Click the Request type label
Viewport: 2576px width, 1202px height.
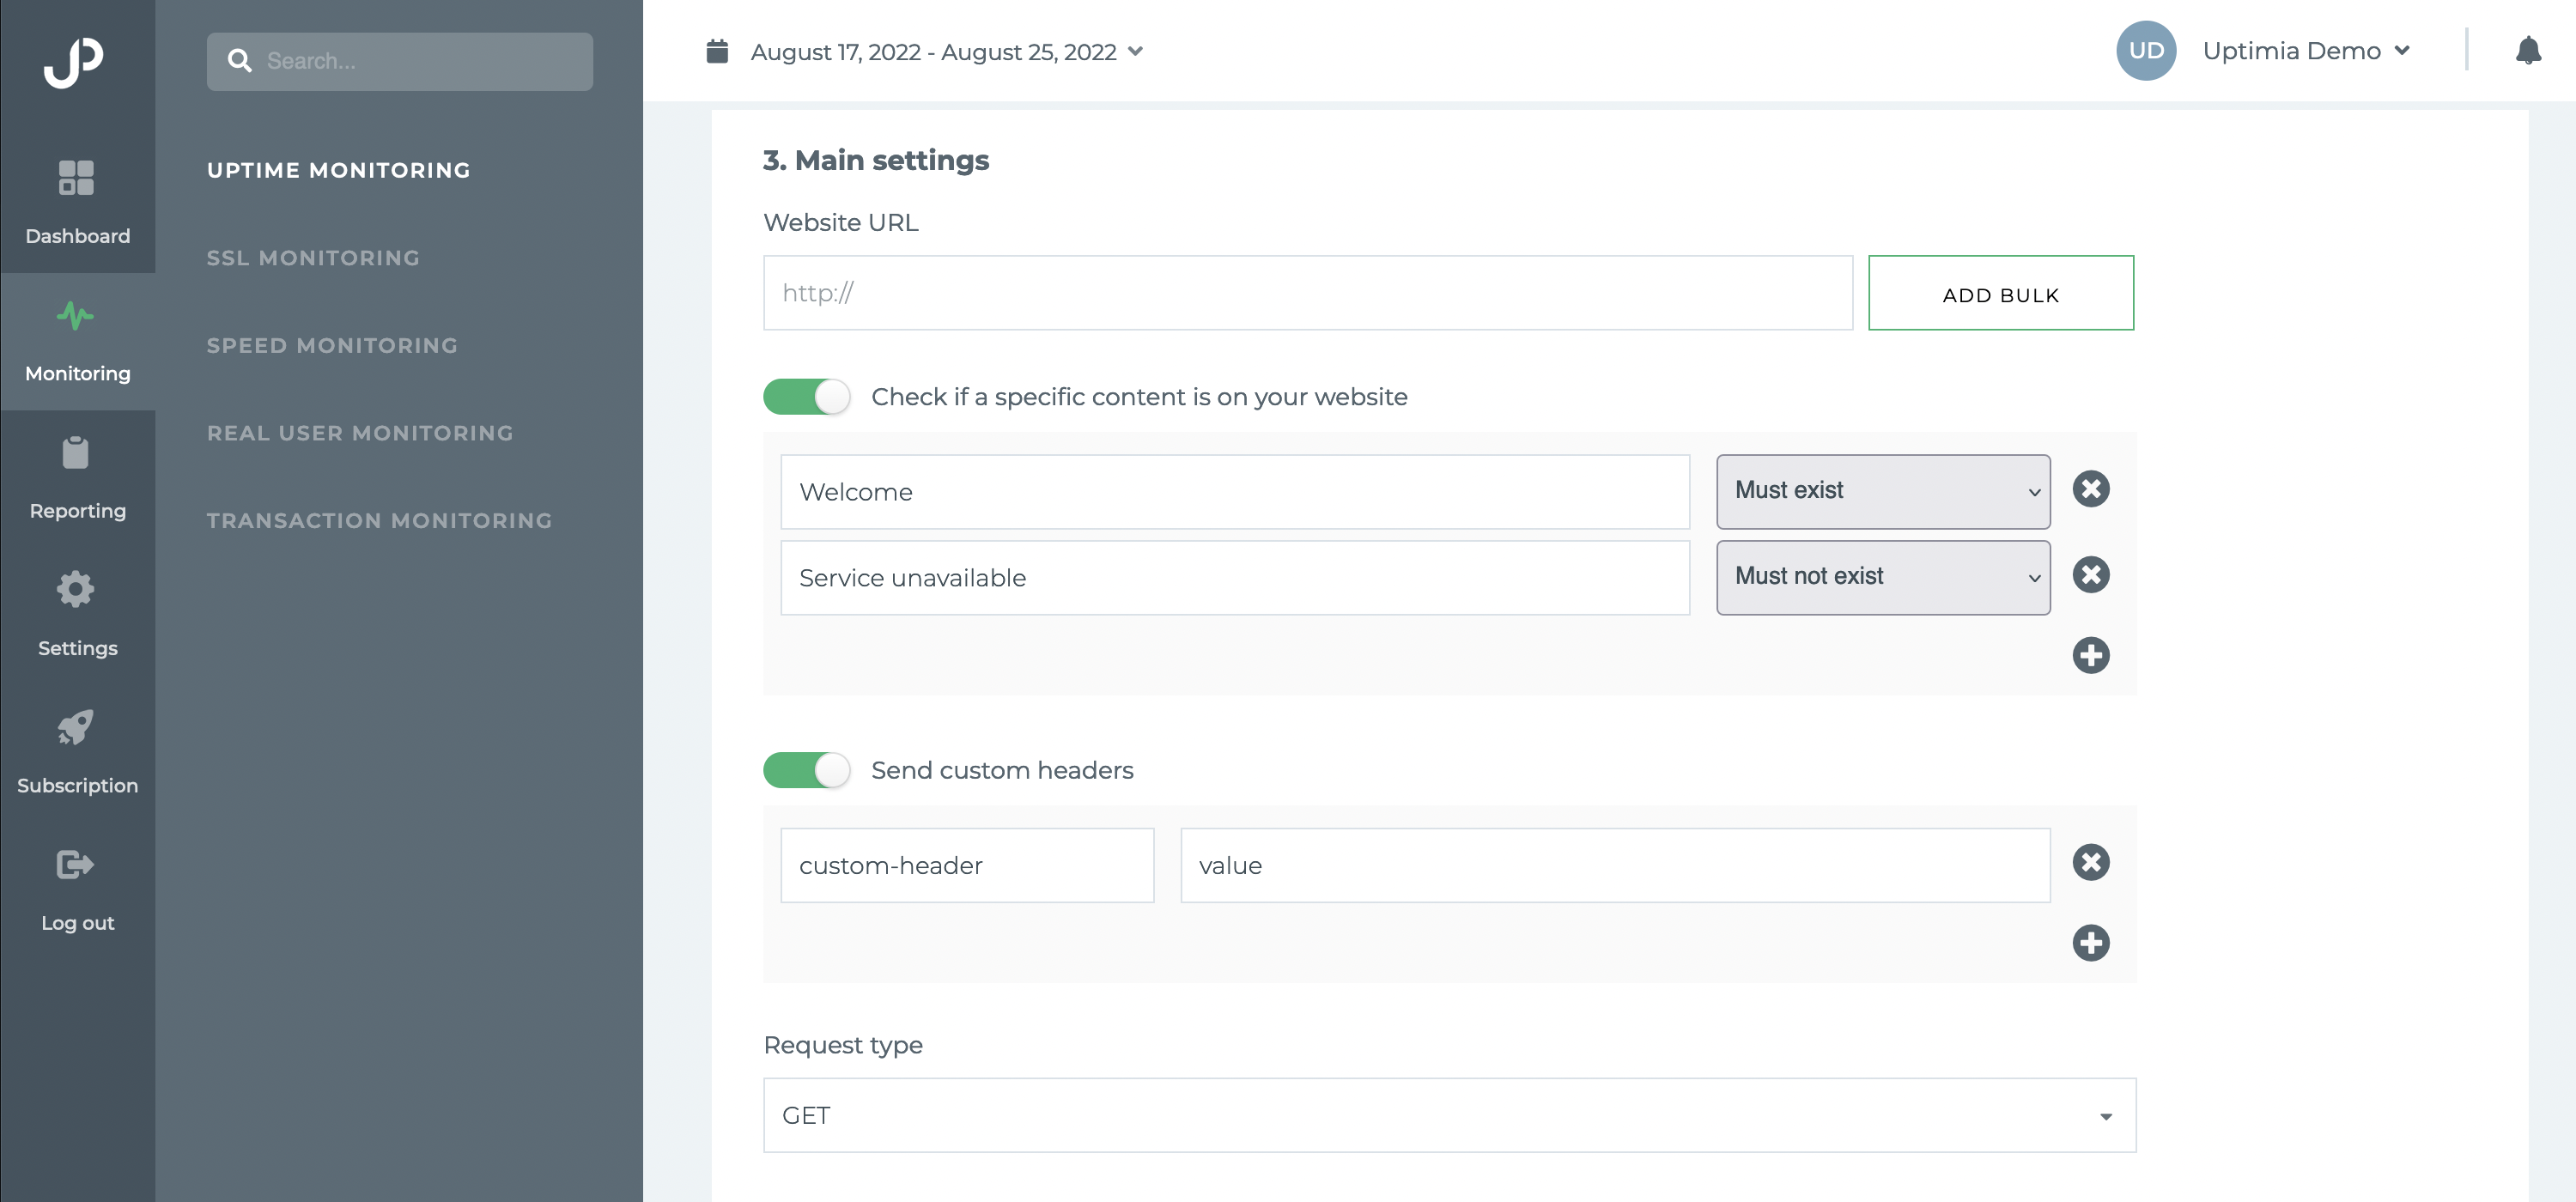pos(843,1045)
